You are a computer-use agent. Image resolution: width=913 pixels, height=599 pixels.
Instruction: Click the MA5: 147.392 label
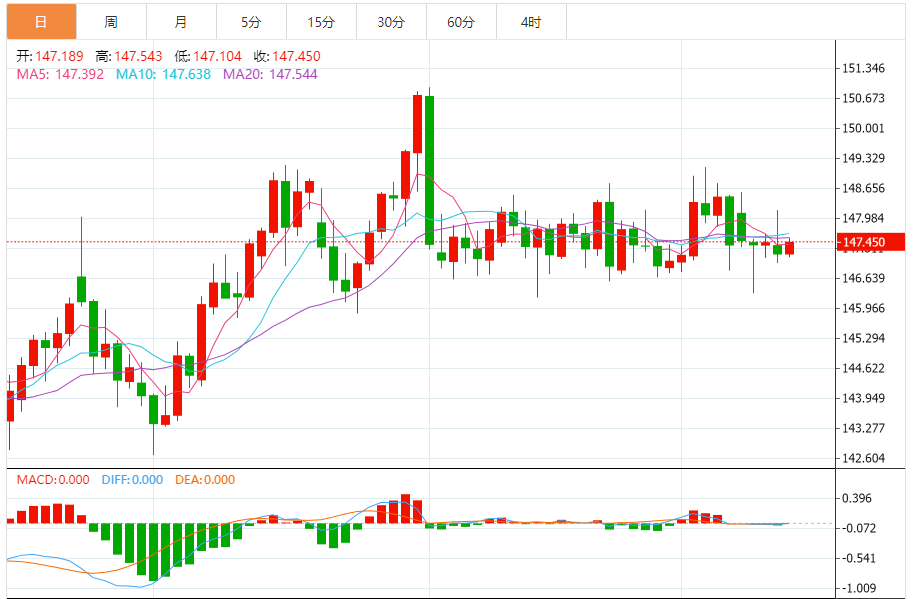point(60,75)
